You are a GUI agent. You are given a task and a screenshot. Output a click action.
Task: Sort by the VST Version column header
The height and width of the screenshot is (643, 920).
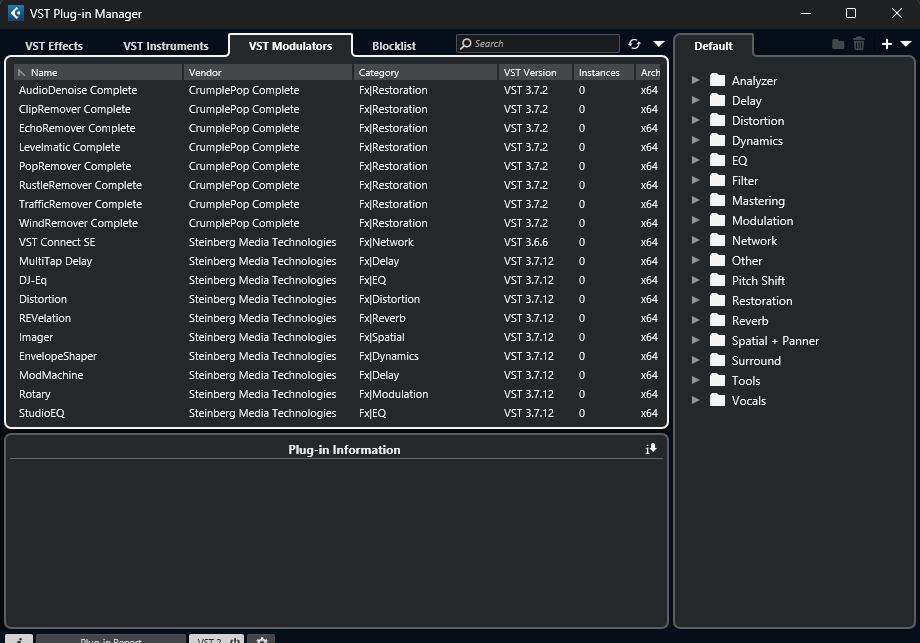tap(536, 72)
